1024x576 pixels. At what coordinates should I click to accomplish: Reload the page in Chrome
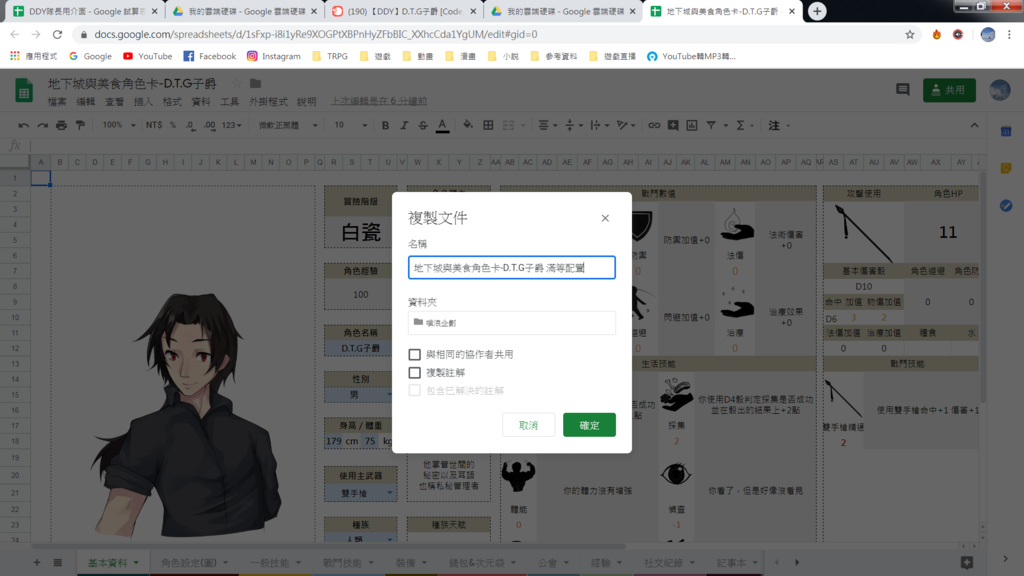coord(57,35)
